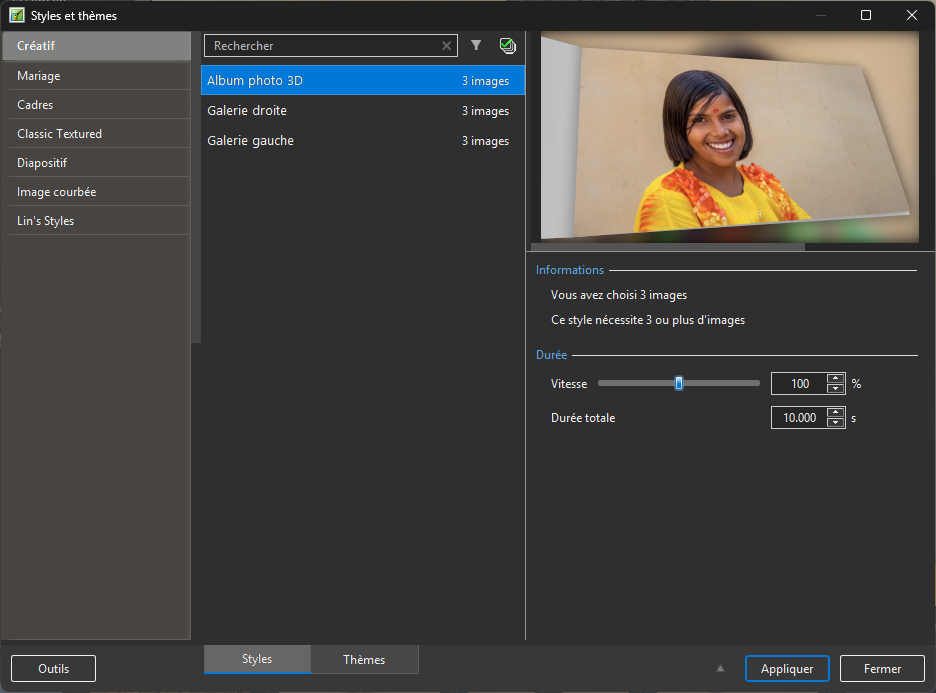Click in the Rechercher search box
The height and width of the screenshot is (693, 936).
322,46
